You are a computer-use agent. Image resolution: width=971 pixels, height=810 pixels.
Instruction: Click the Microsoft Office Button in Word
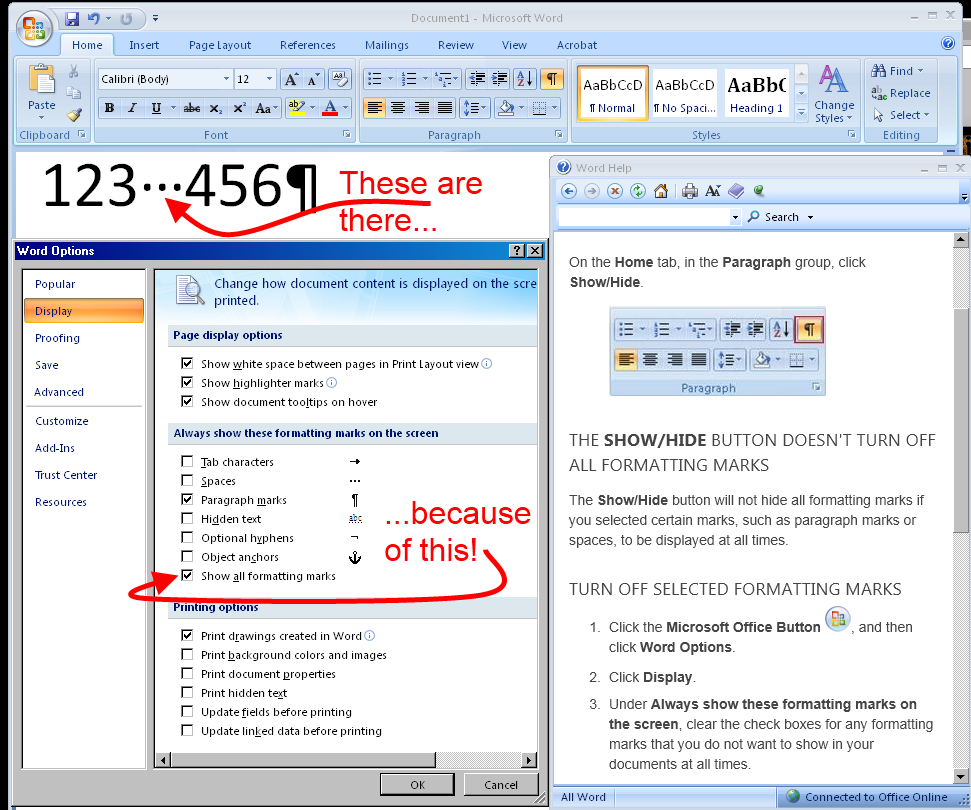[x=34, y=28]
